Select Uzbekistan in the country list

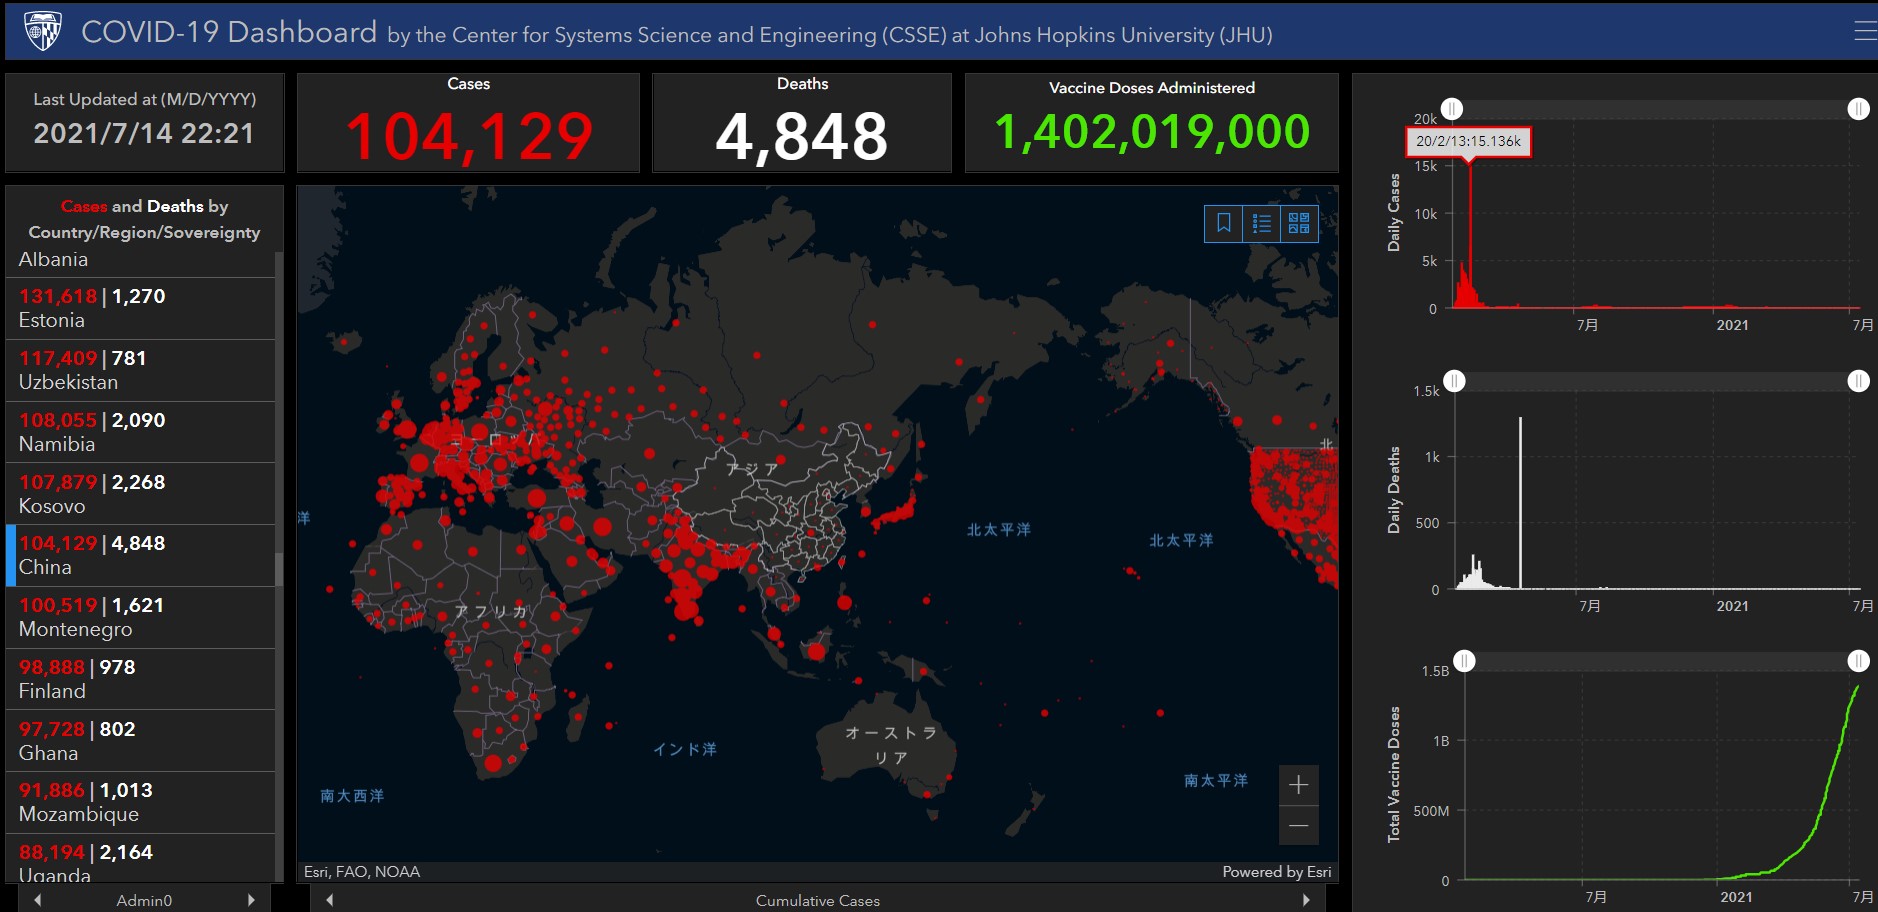point(140,371)
